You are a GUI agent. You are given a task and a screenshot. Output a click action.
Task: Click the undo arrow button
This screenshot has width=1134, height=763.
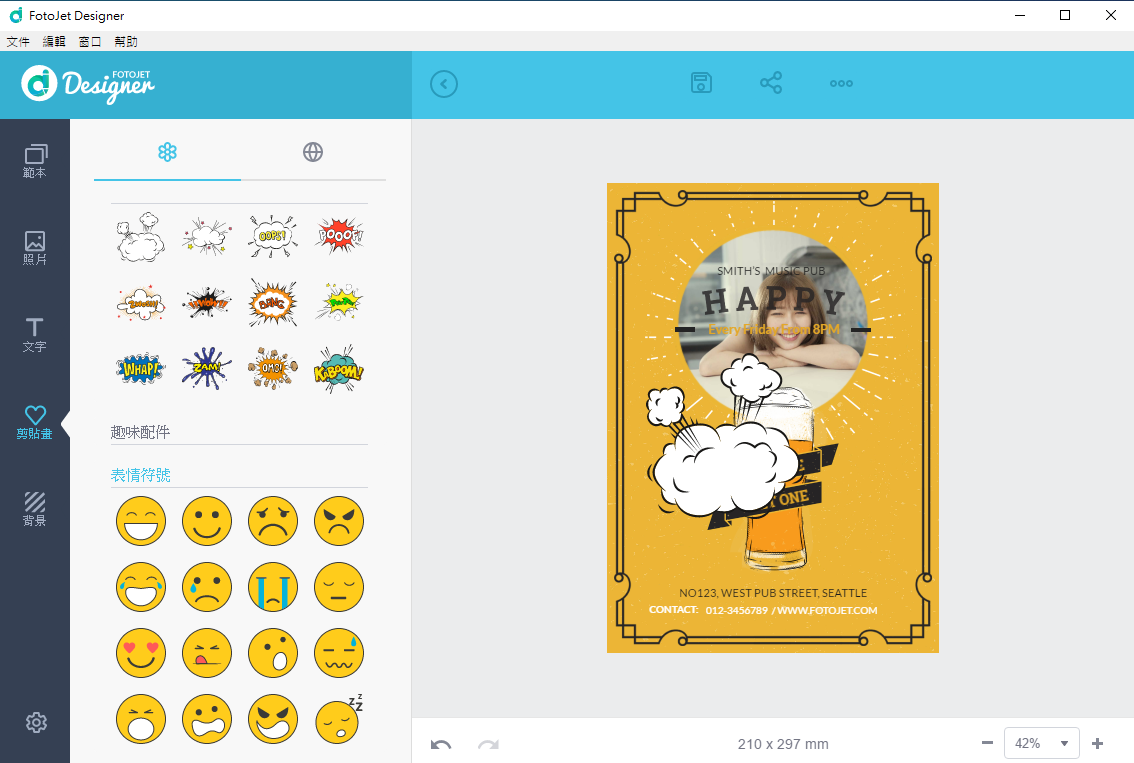(x=441, y=744)
